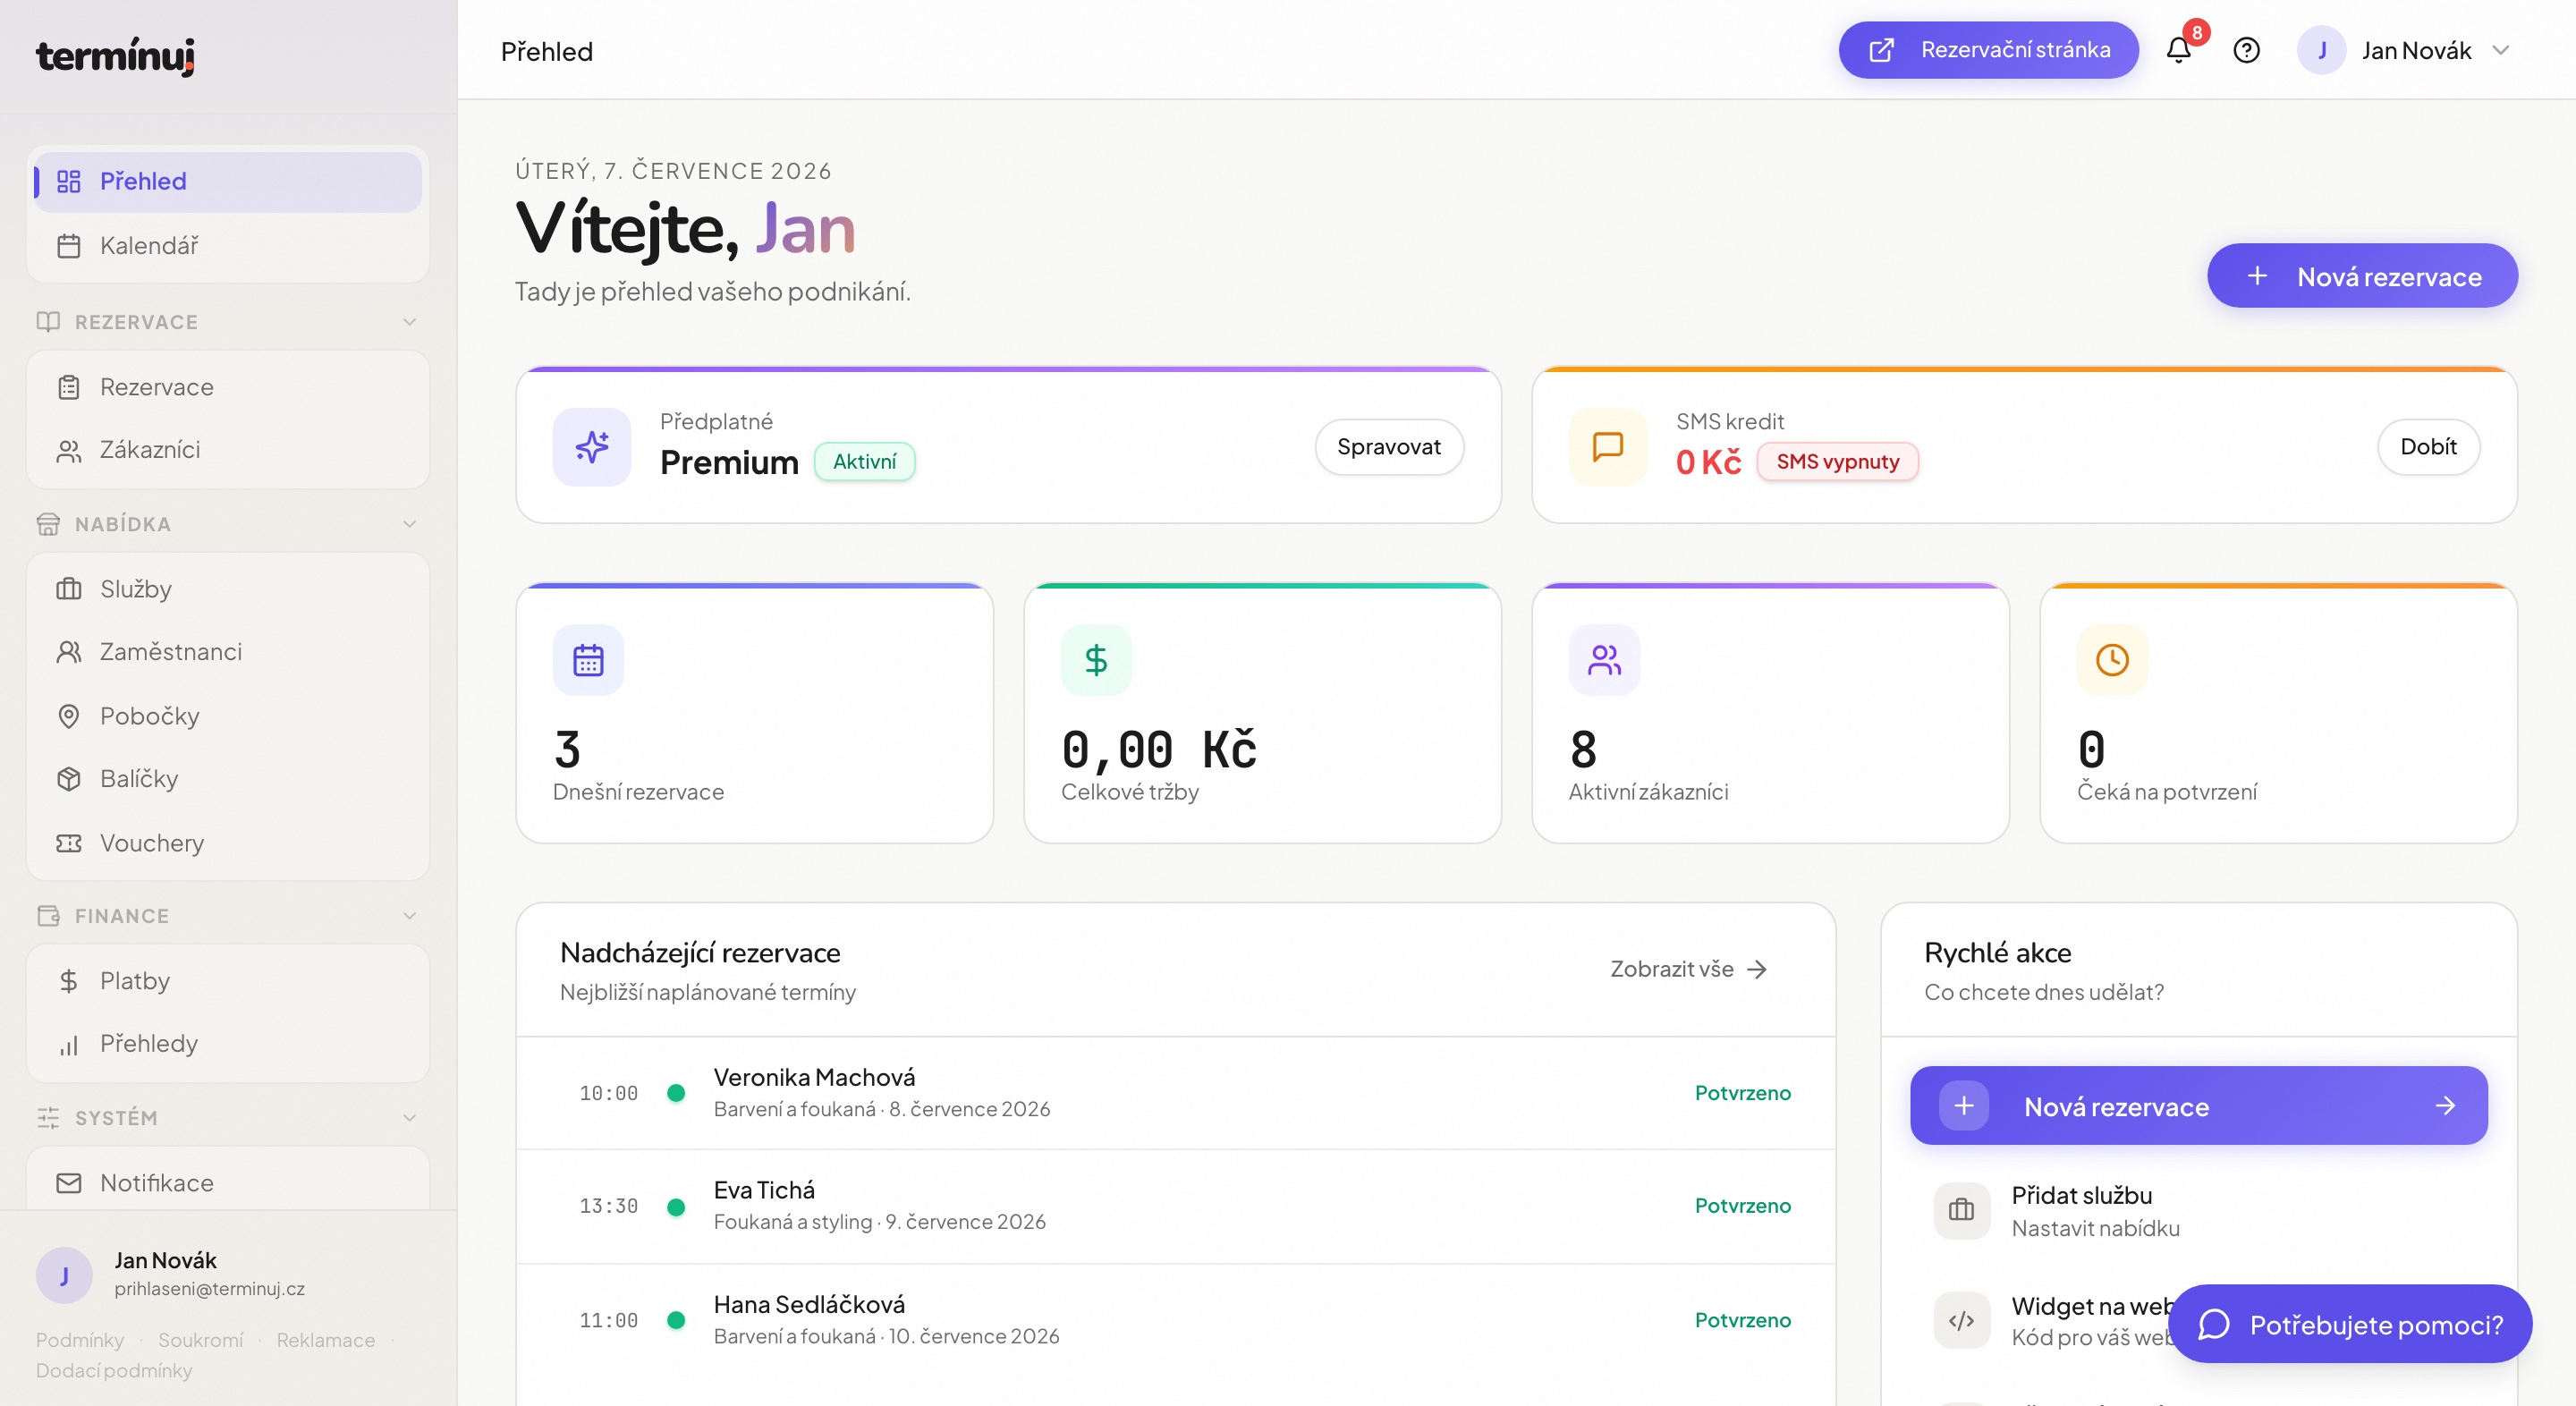
Task: Click the SMS kredit message icon
Action: pos(1608,447)
